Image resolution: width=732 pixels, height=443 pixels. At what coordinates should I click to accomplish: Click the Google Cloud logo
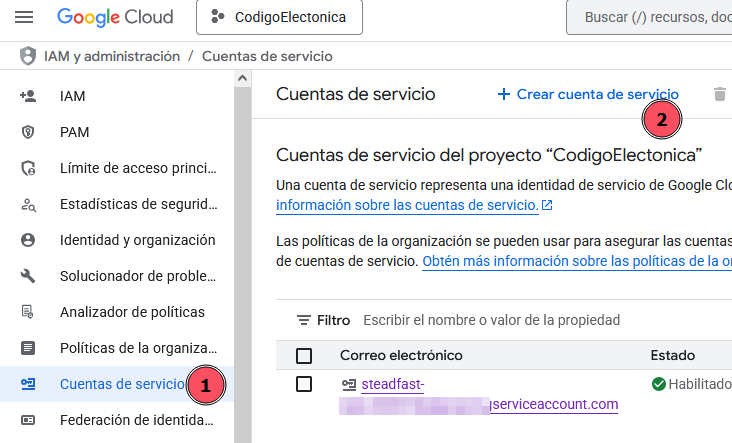coord(115,17)
